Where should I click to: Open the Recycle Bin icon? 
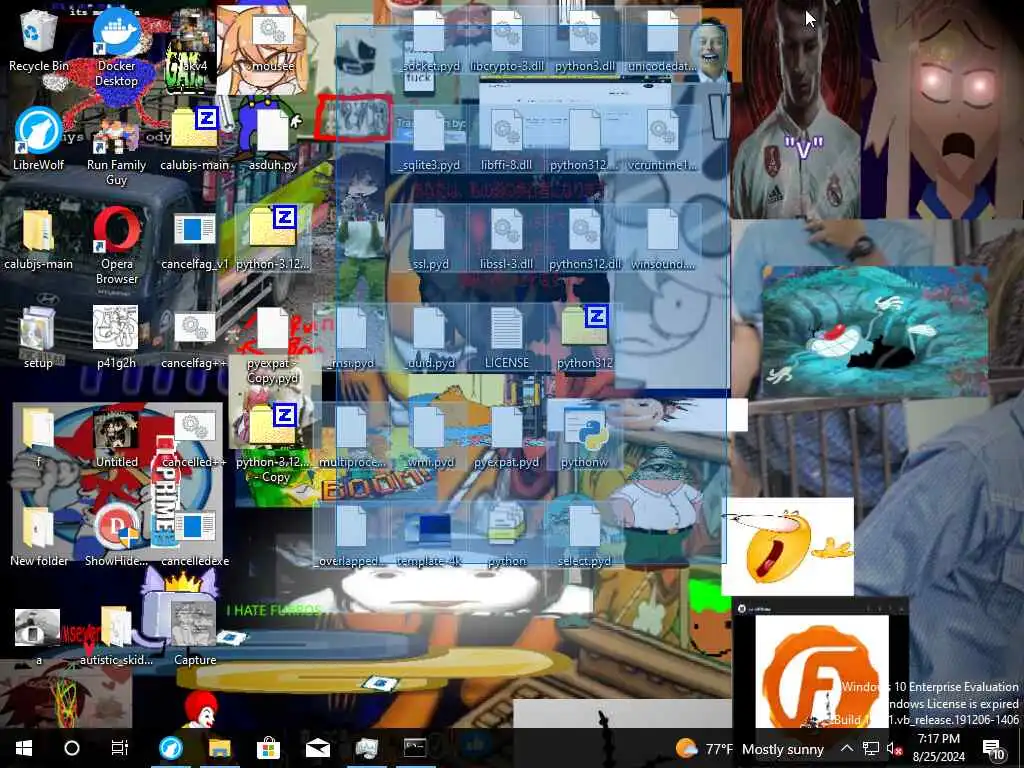tap(38, 40)
